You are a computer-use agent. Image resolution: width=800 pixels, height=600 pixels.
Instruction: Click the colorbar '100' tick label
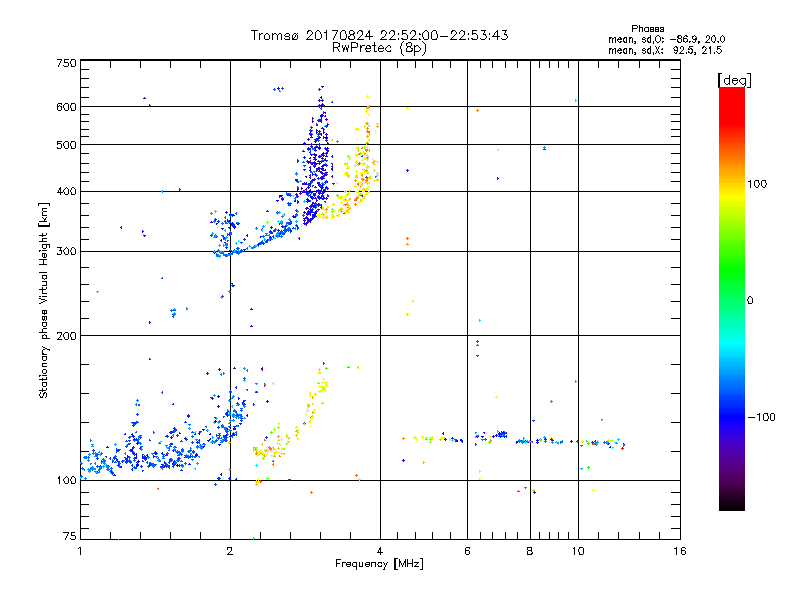757,184
